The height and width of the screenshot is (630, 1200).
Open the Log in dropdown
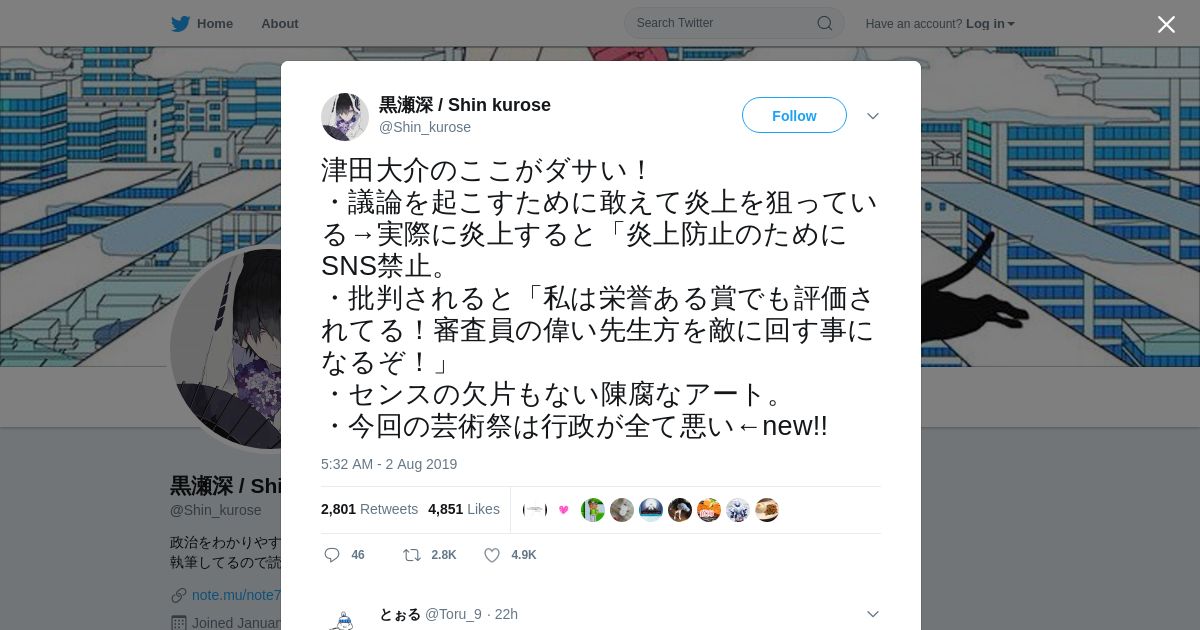(990, 23)
